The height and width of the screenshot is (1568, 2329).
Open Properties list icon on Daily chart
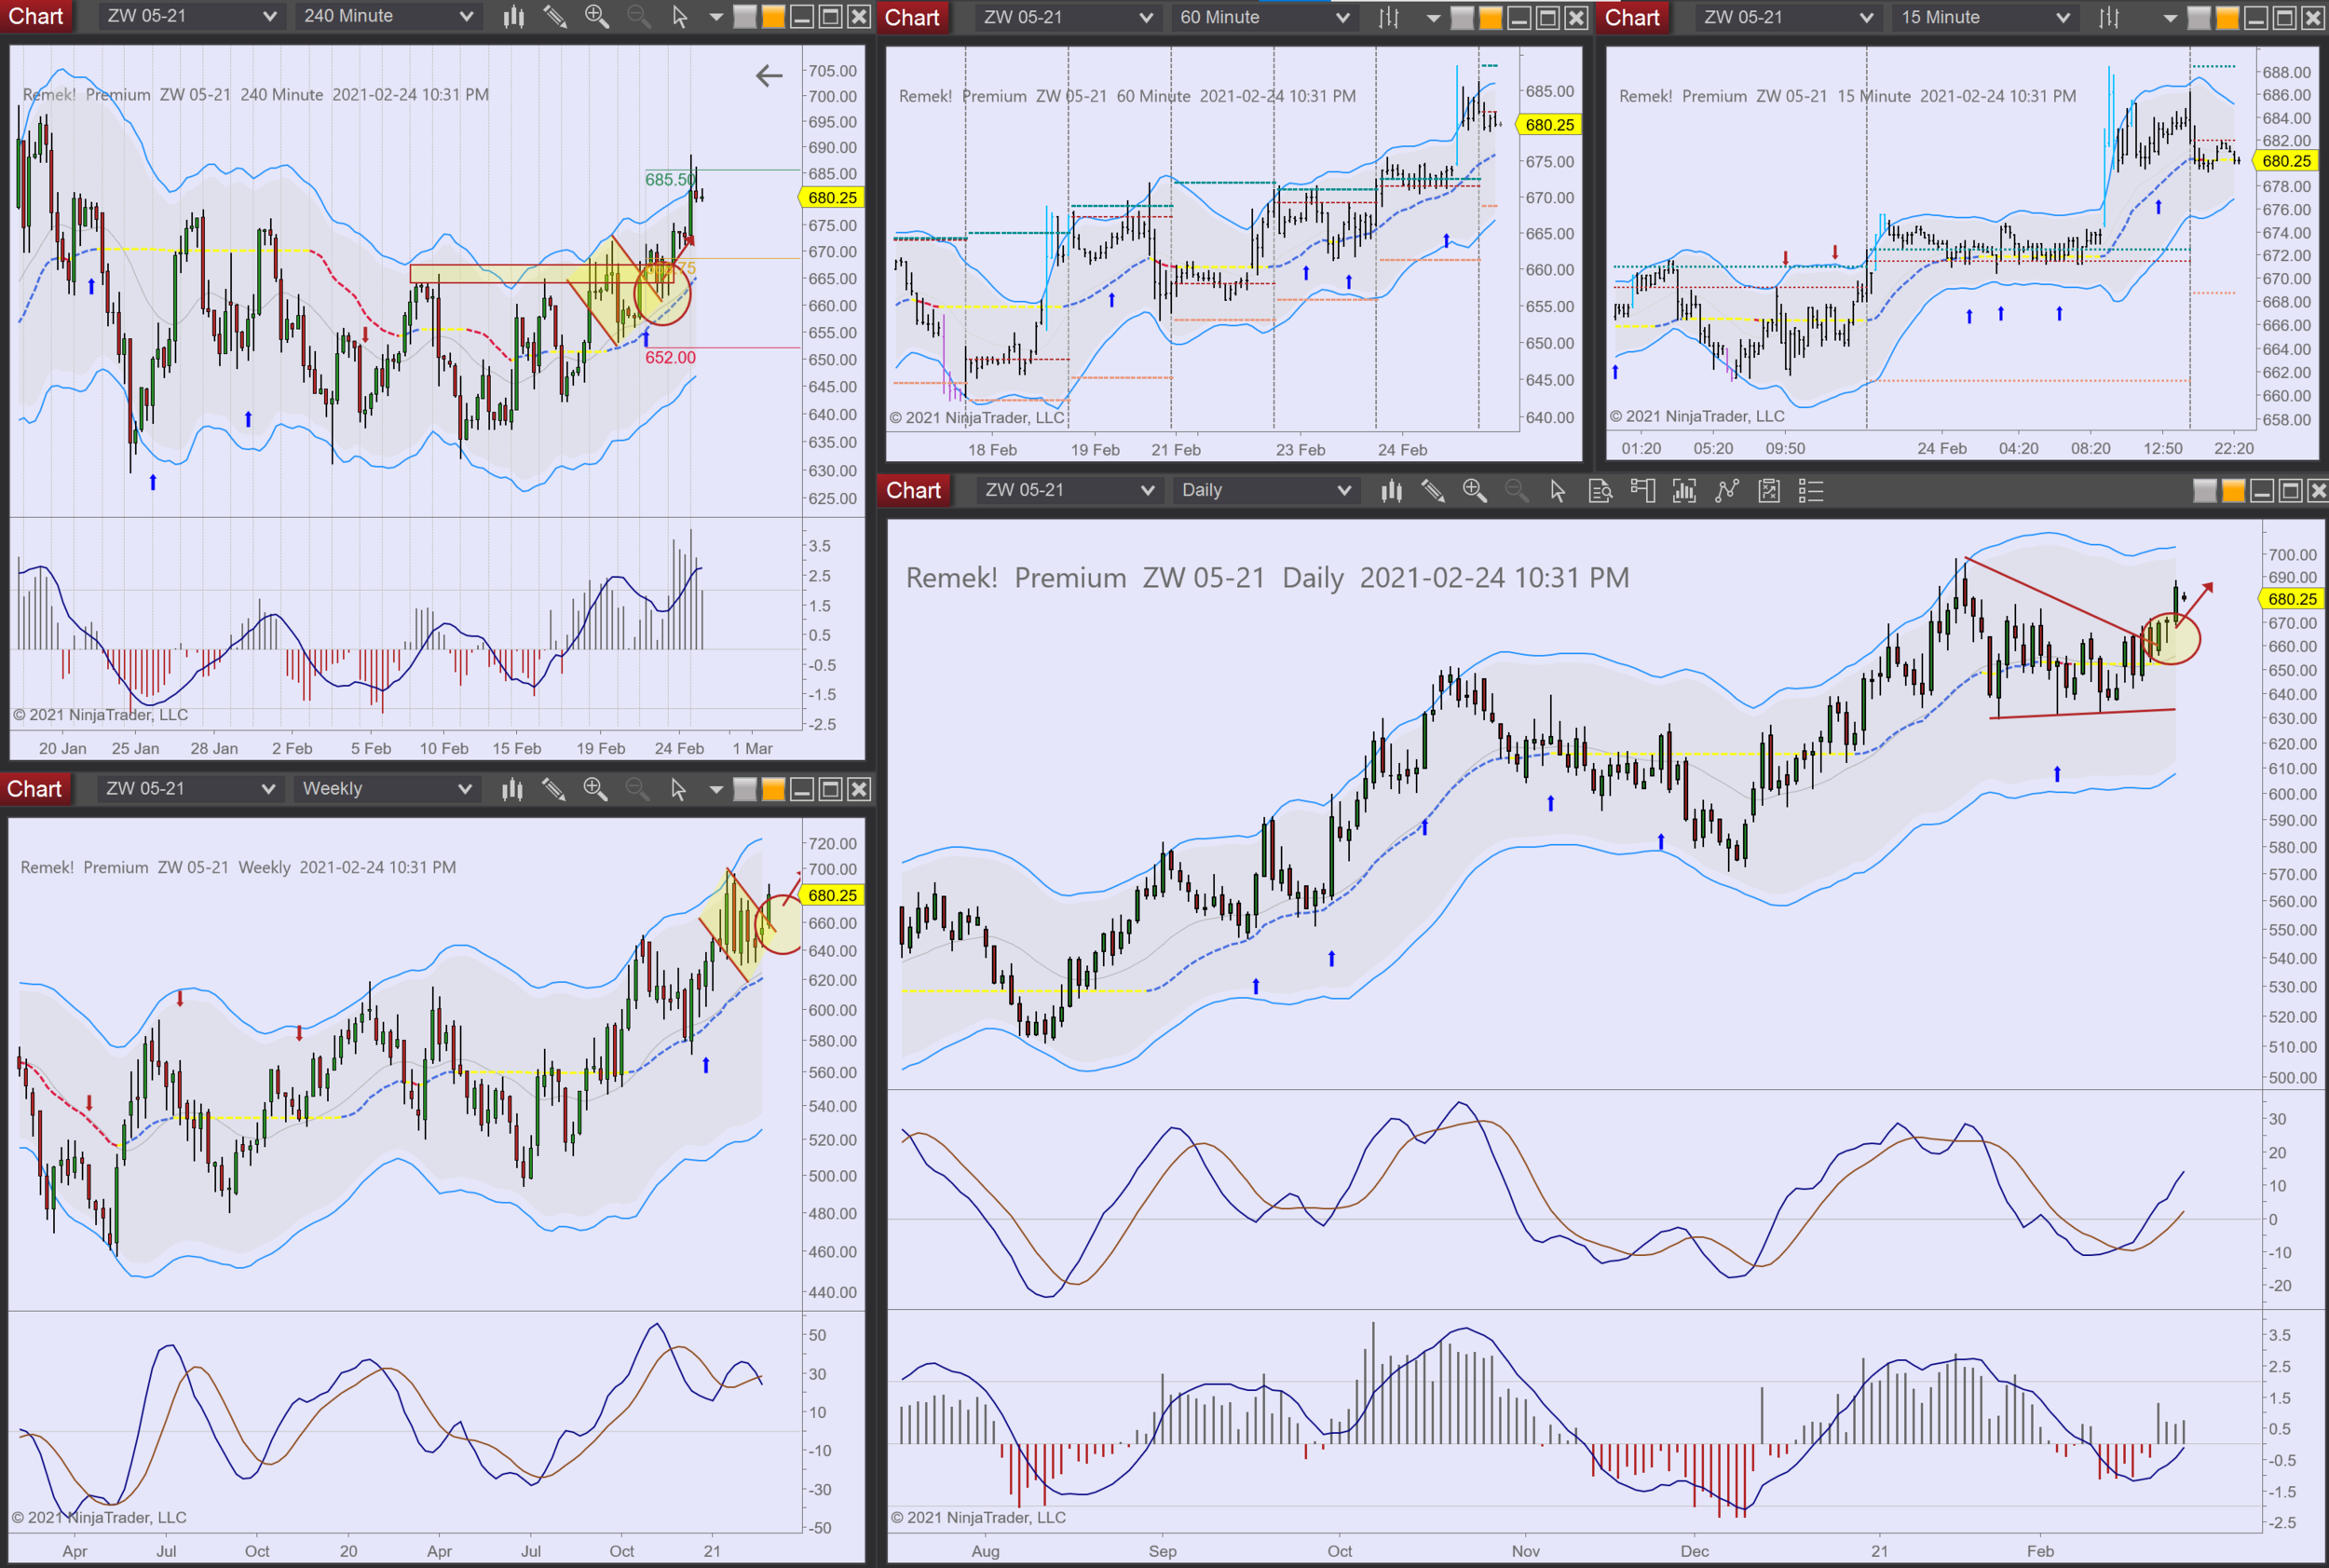pyautogui.click(x=1811, y=491)
